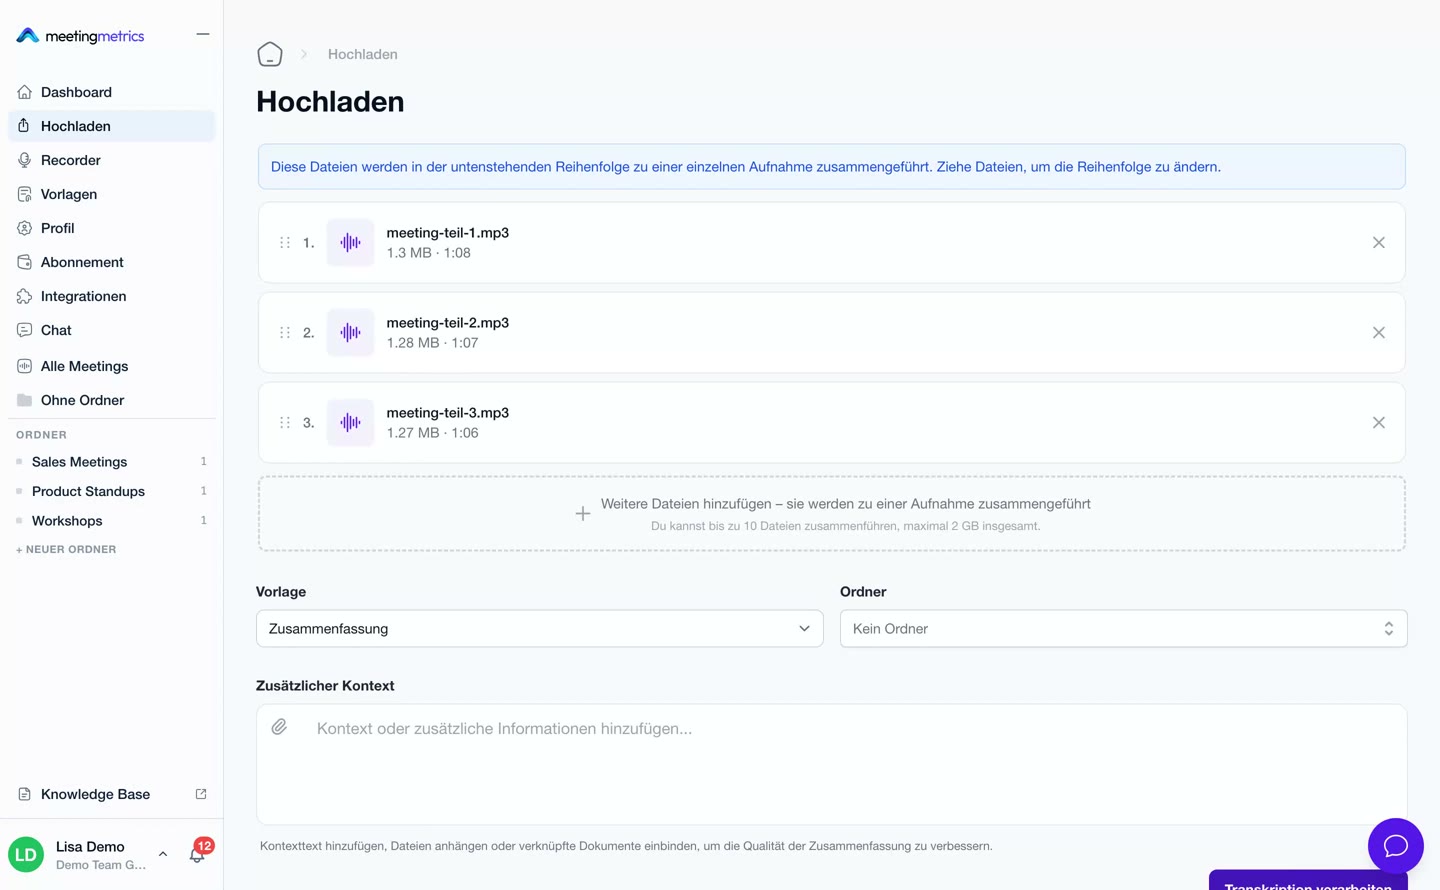The width and height of the screenshot is (1440, 890).
Task: Click waveform icon of meeting-teil-1.mp3
Action: click(350, 243)
